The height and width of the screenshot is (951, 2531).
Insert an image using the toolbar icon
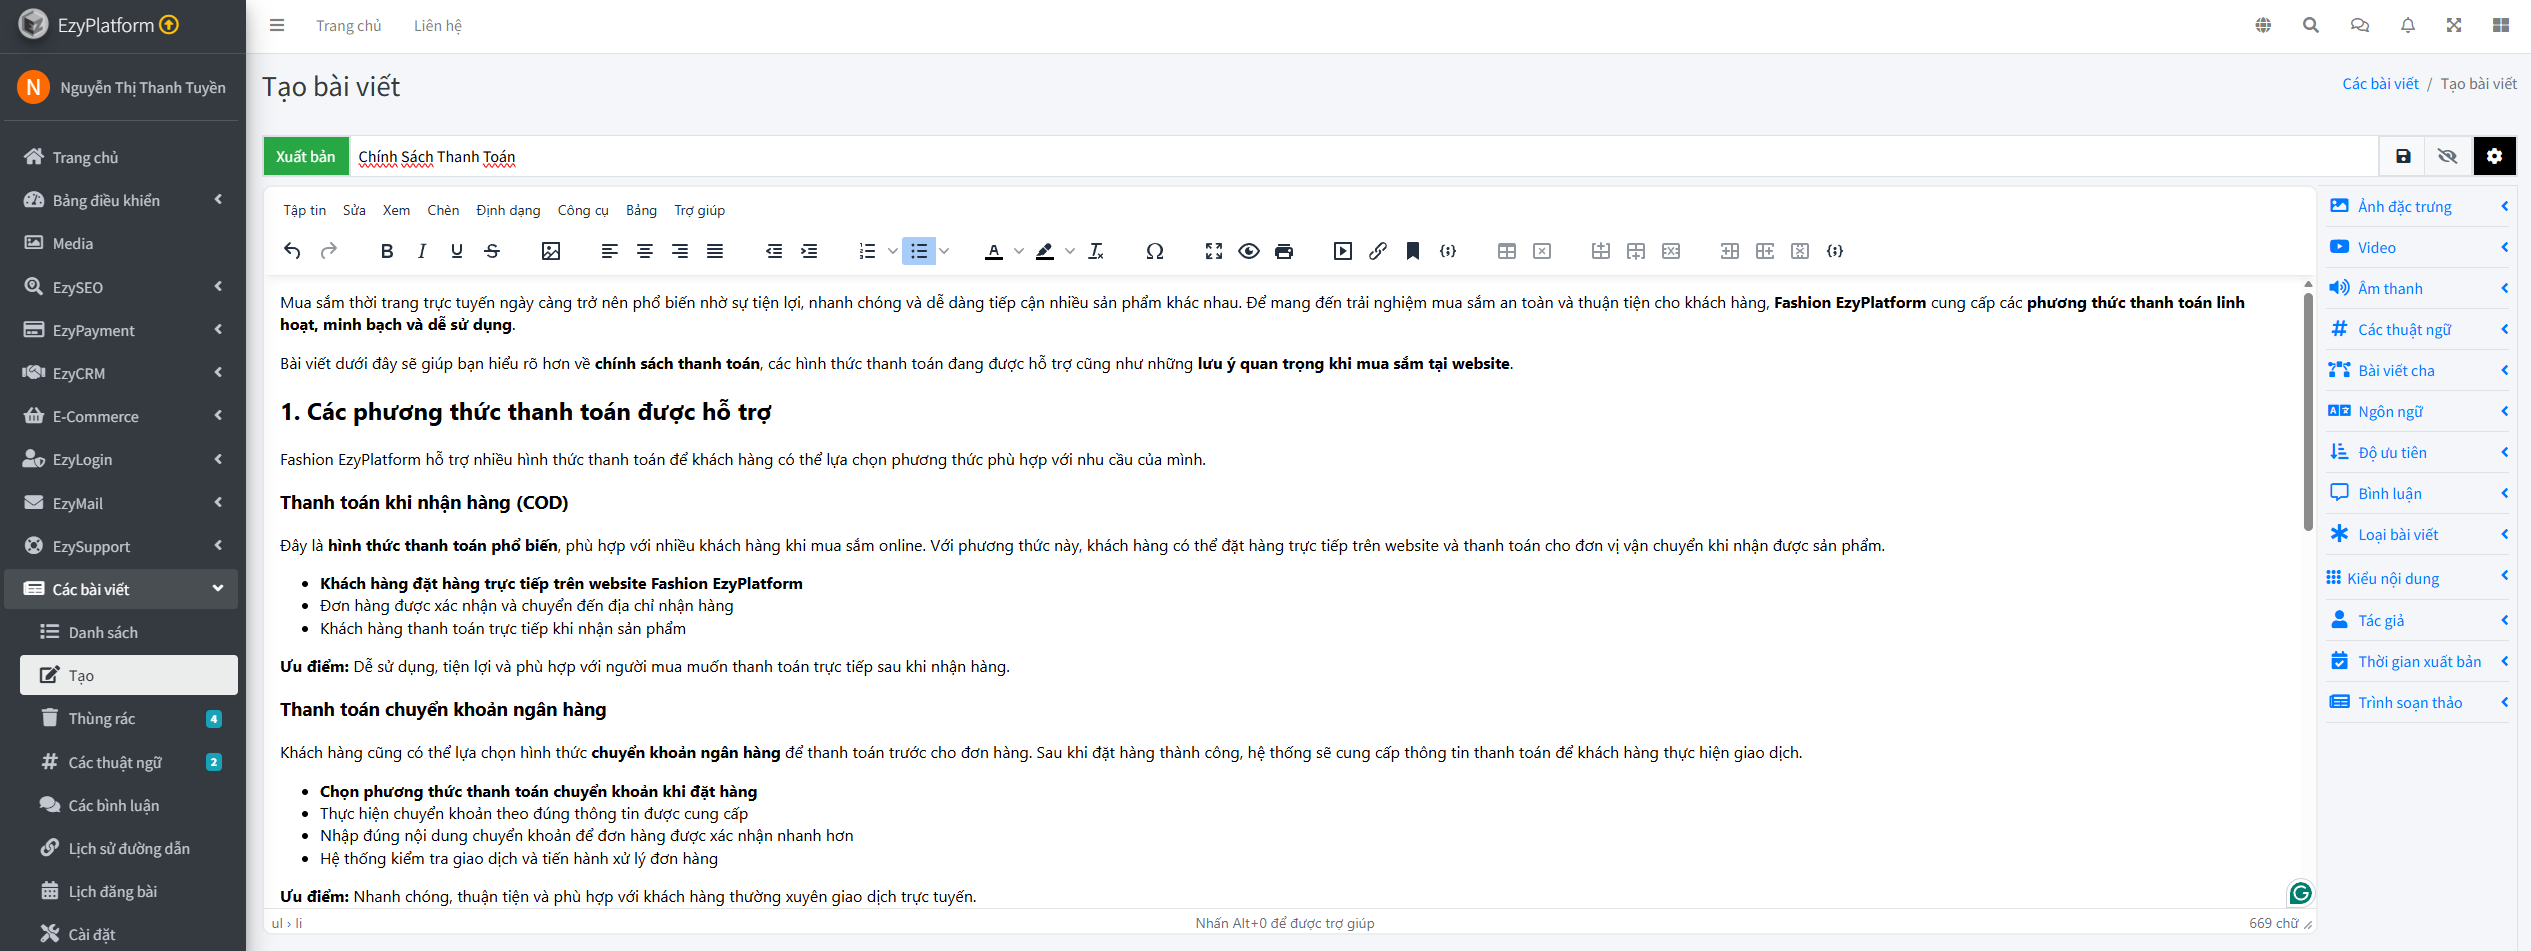pos(550,251)
